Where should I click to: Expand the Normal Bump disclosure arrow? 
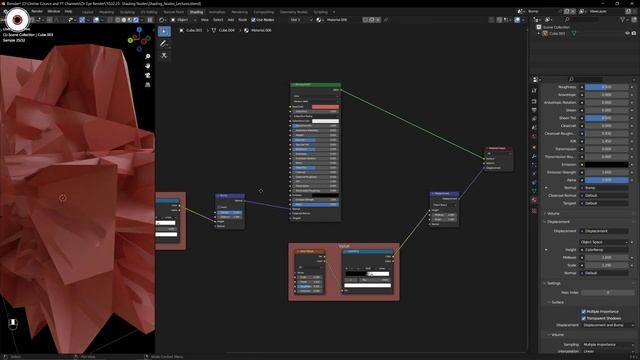[546, 188]
